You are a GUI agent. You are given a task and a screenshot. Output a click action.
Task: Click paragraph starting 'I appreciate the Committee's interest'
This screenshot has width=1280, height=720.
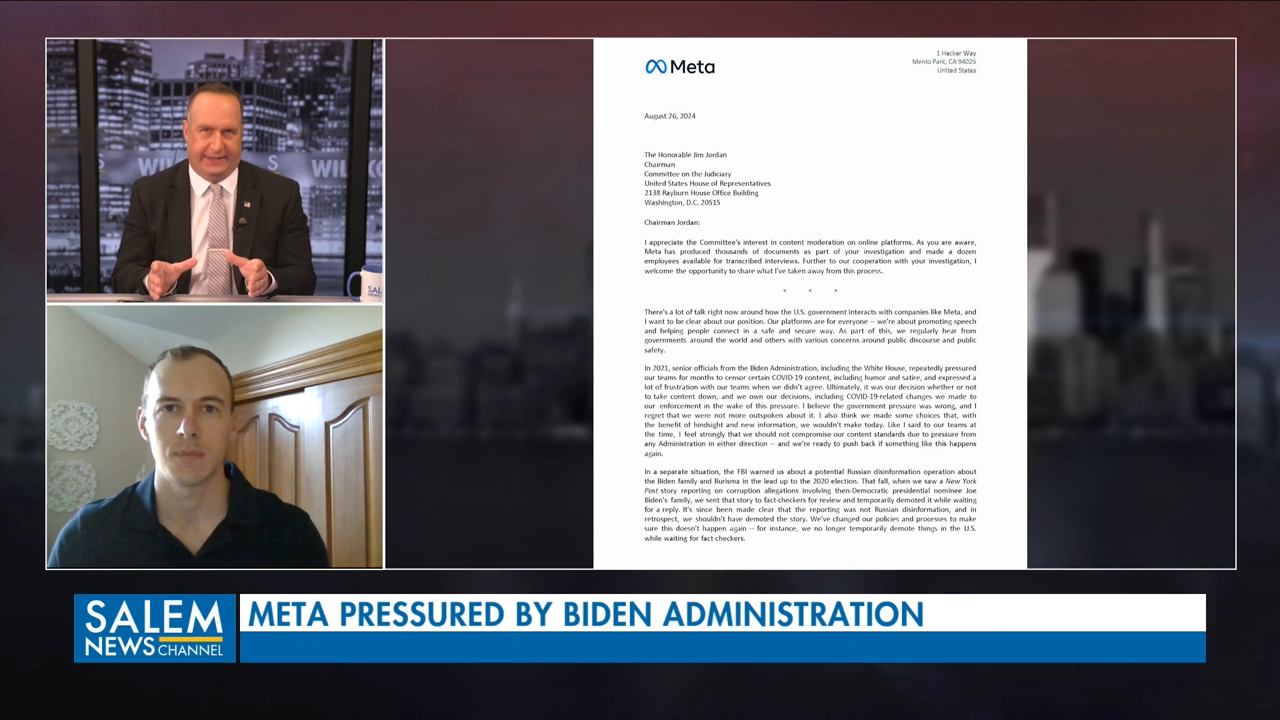[810, 256]
